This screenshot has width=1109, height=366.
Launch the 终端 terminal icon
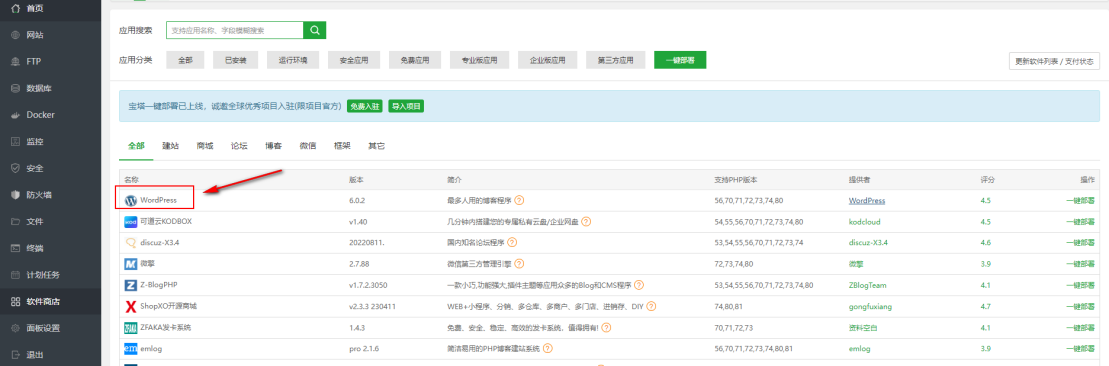16,248
